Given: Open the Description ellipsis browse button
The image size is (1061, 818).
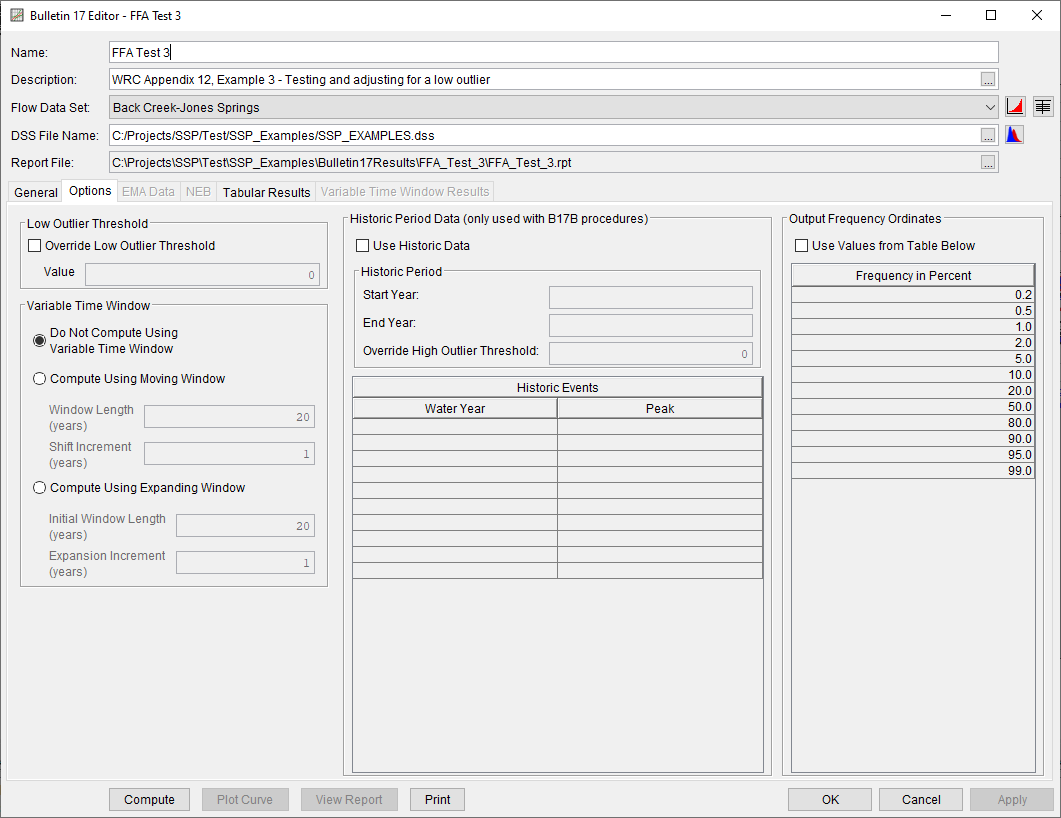Looking at the screenshot, I should (x=988, y=80).
